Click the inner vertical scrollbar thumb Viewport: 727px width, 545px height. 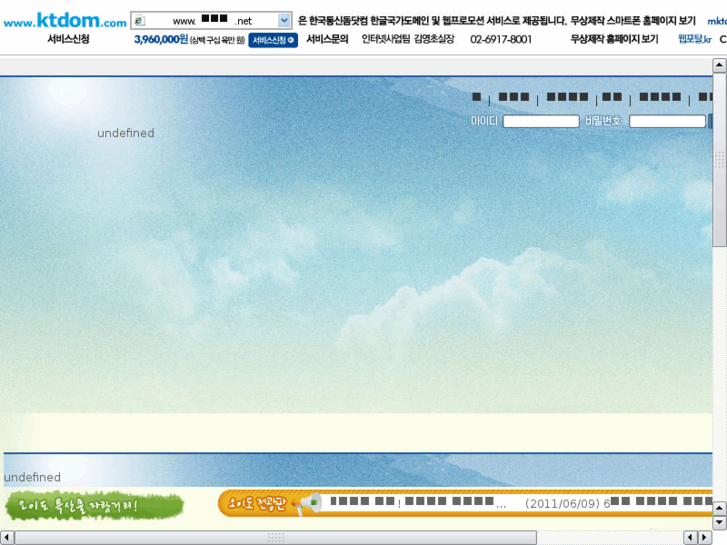coord(719,160)
